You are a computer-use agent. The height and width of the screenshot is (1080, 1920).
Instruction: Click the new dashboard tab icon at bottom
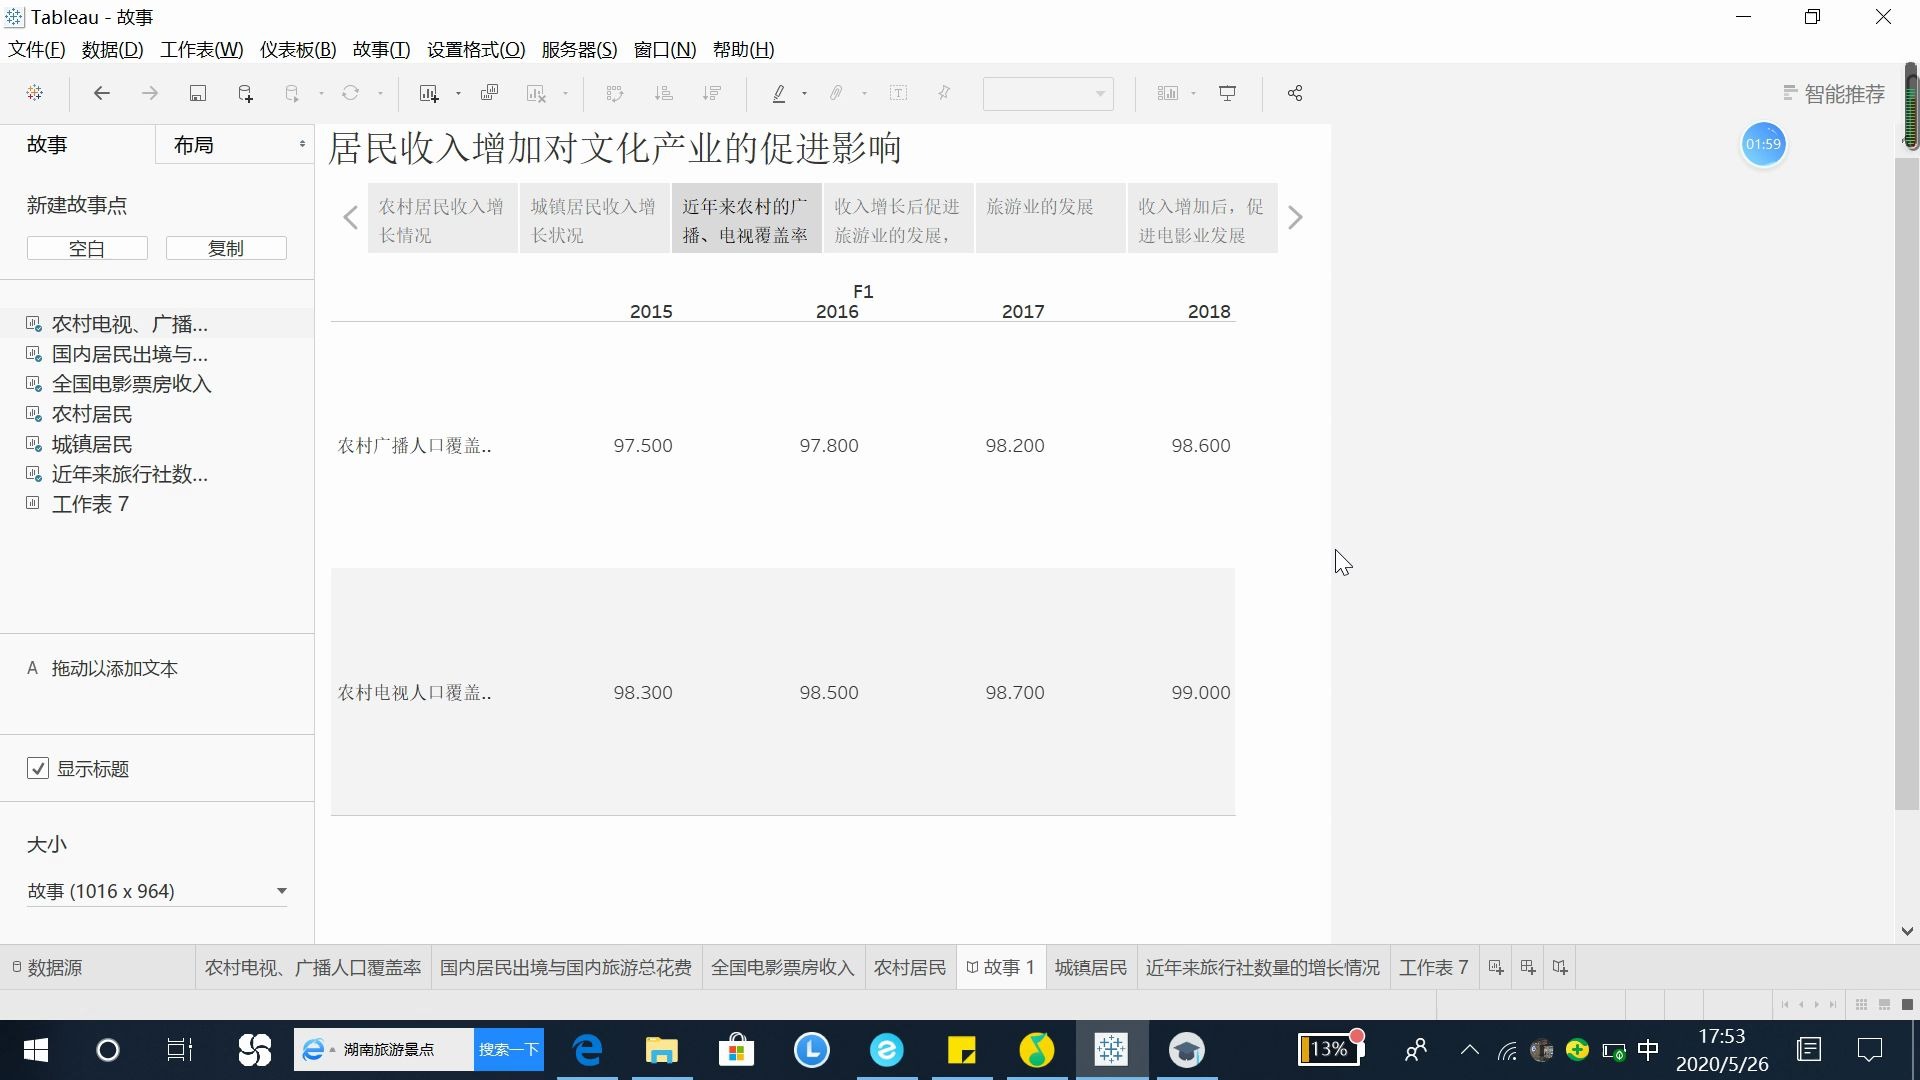point(1528,967)
